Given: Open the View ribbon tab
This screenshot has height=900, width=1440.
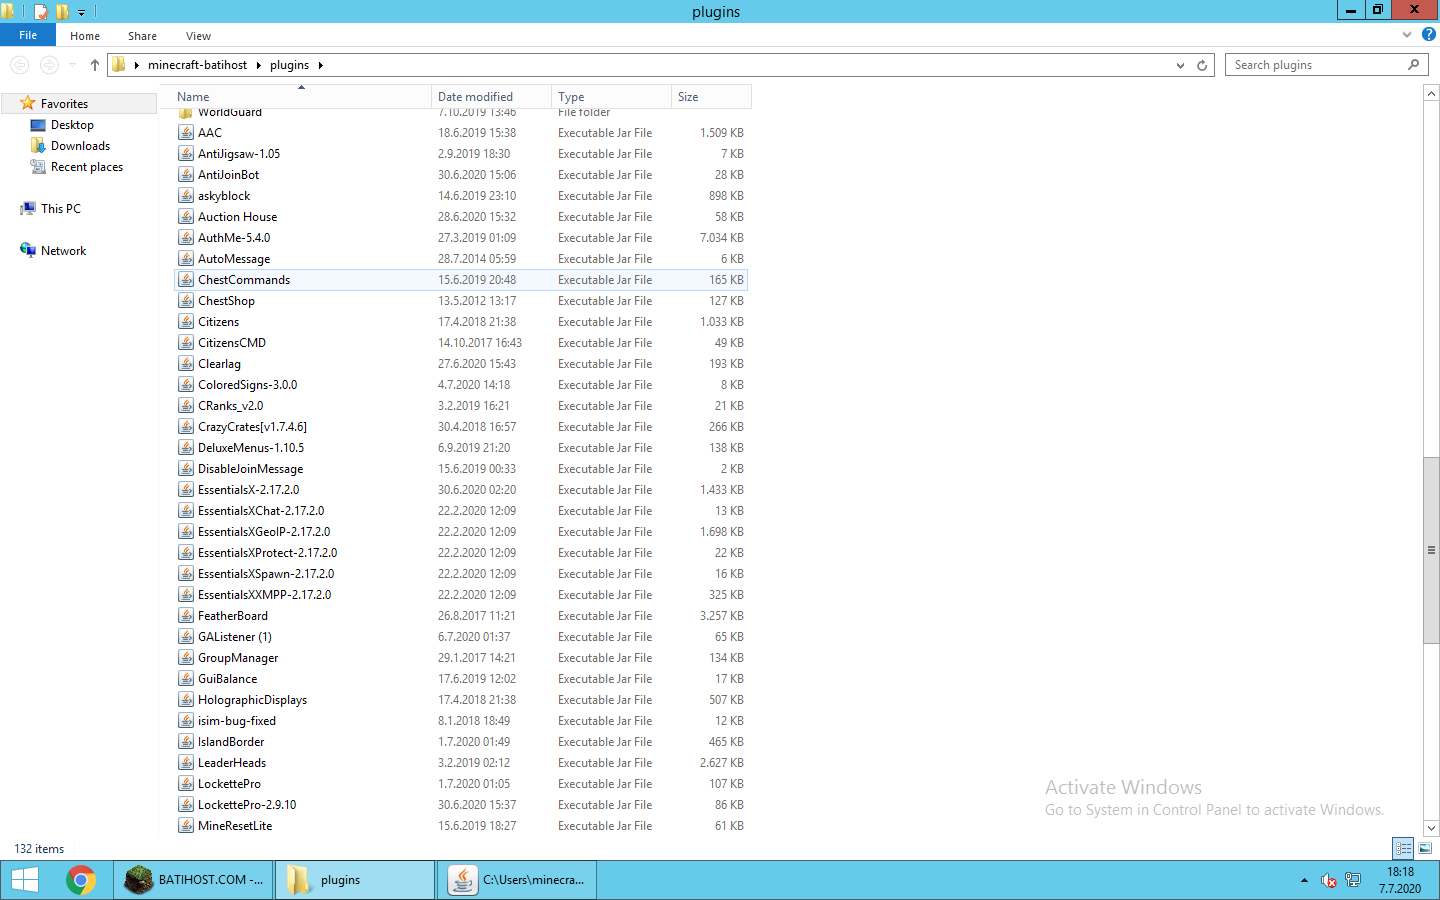Looking at the screenshot, I should (x=198, y=36).
